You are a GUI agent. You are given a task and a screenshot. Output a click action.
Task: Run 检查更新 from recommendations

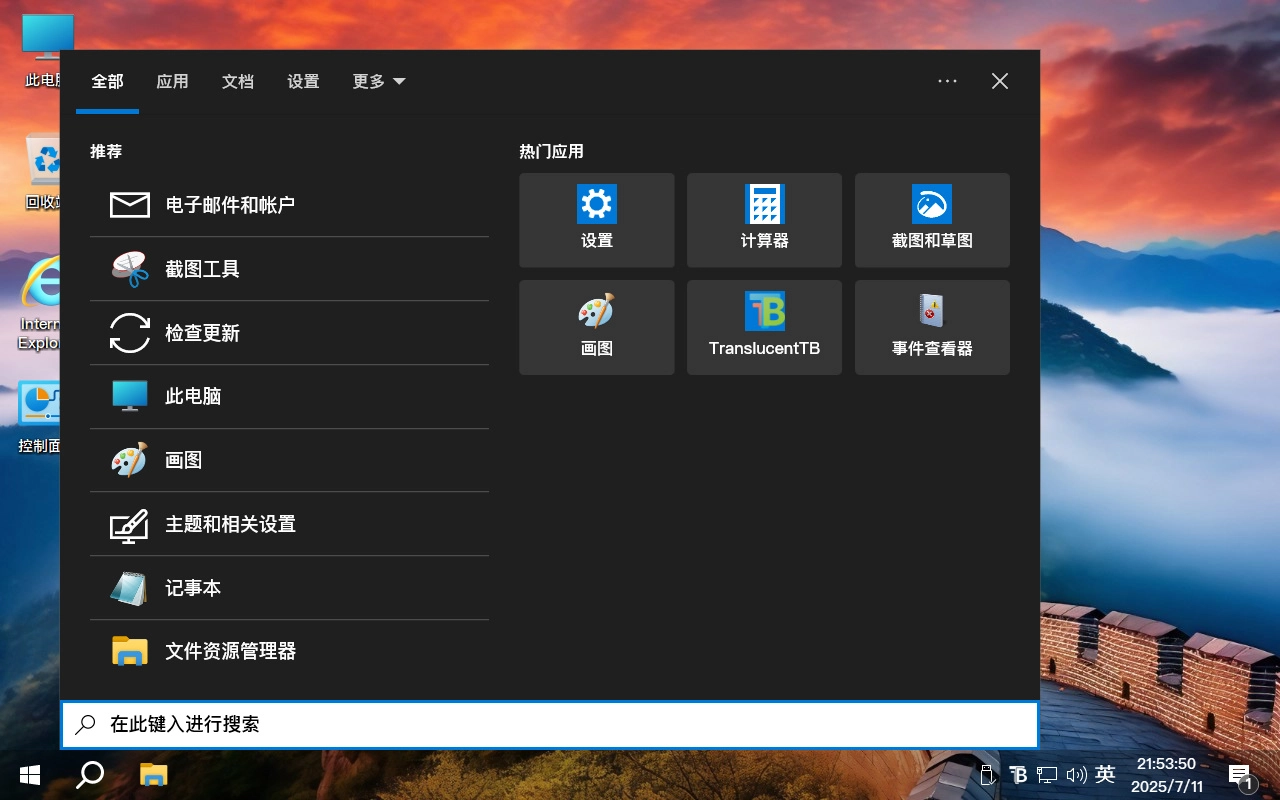click(203, 332)
